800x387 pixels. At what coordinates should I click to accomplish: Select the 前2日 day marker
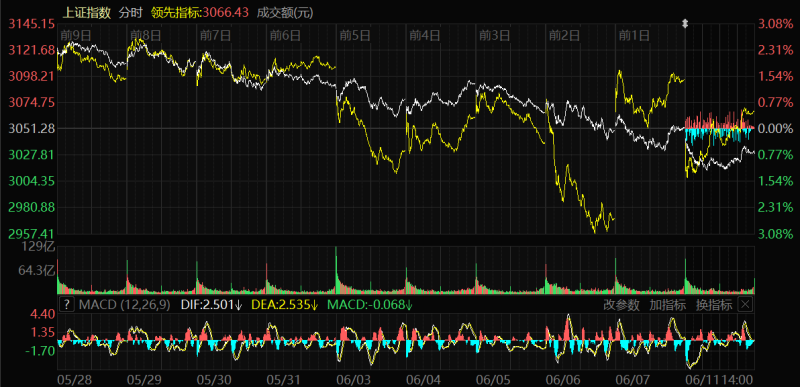coord(564,35)
